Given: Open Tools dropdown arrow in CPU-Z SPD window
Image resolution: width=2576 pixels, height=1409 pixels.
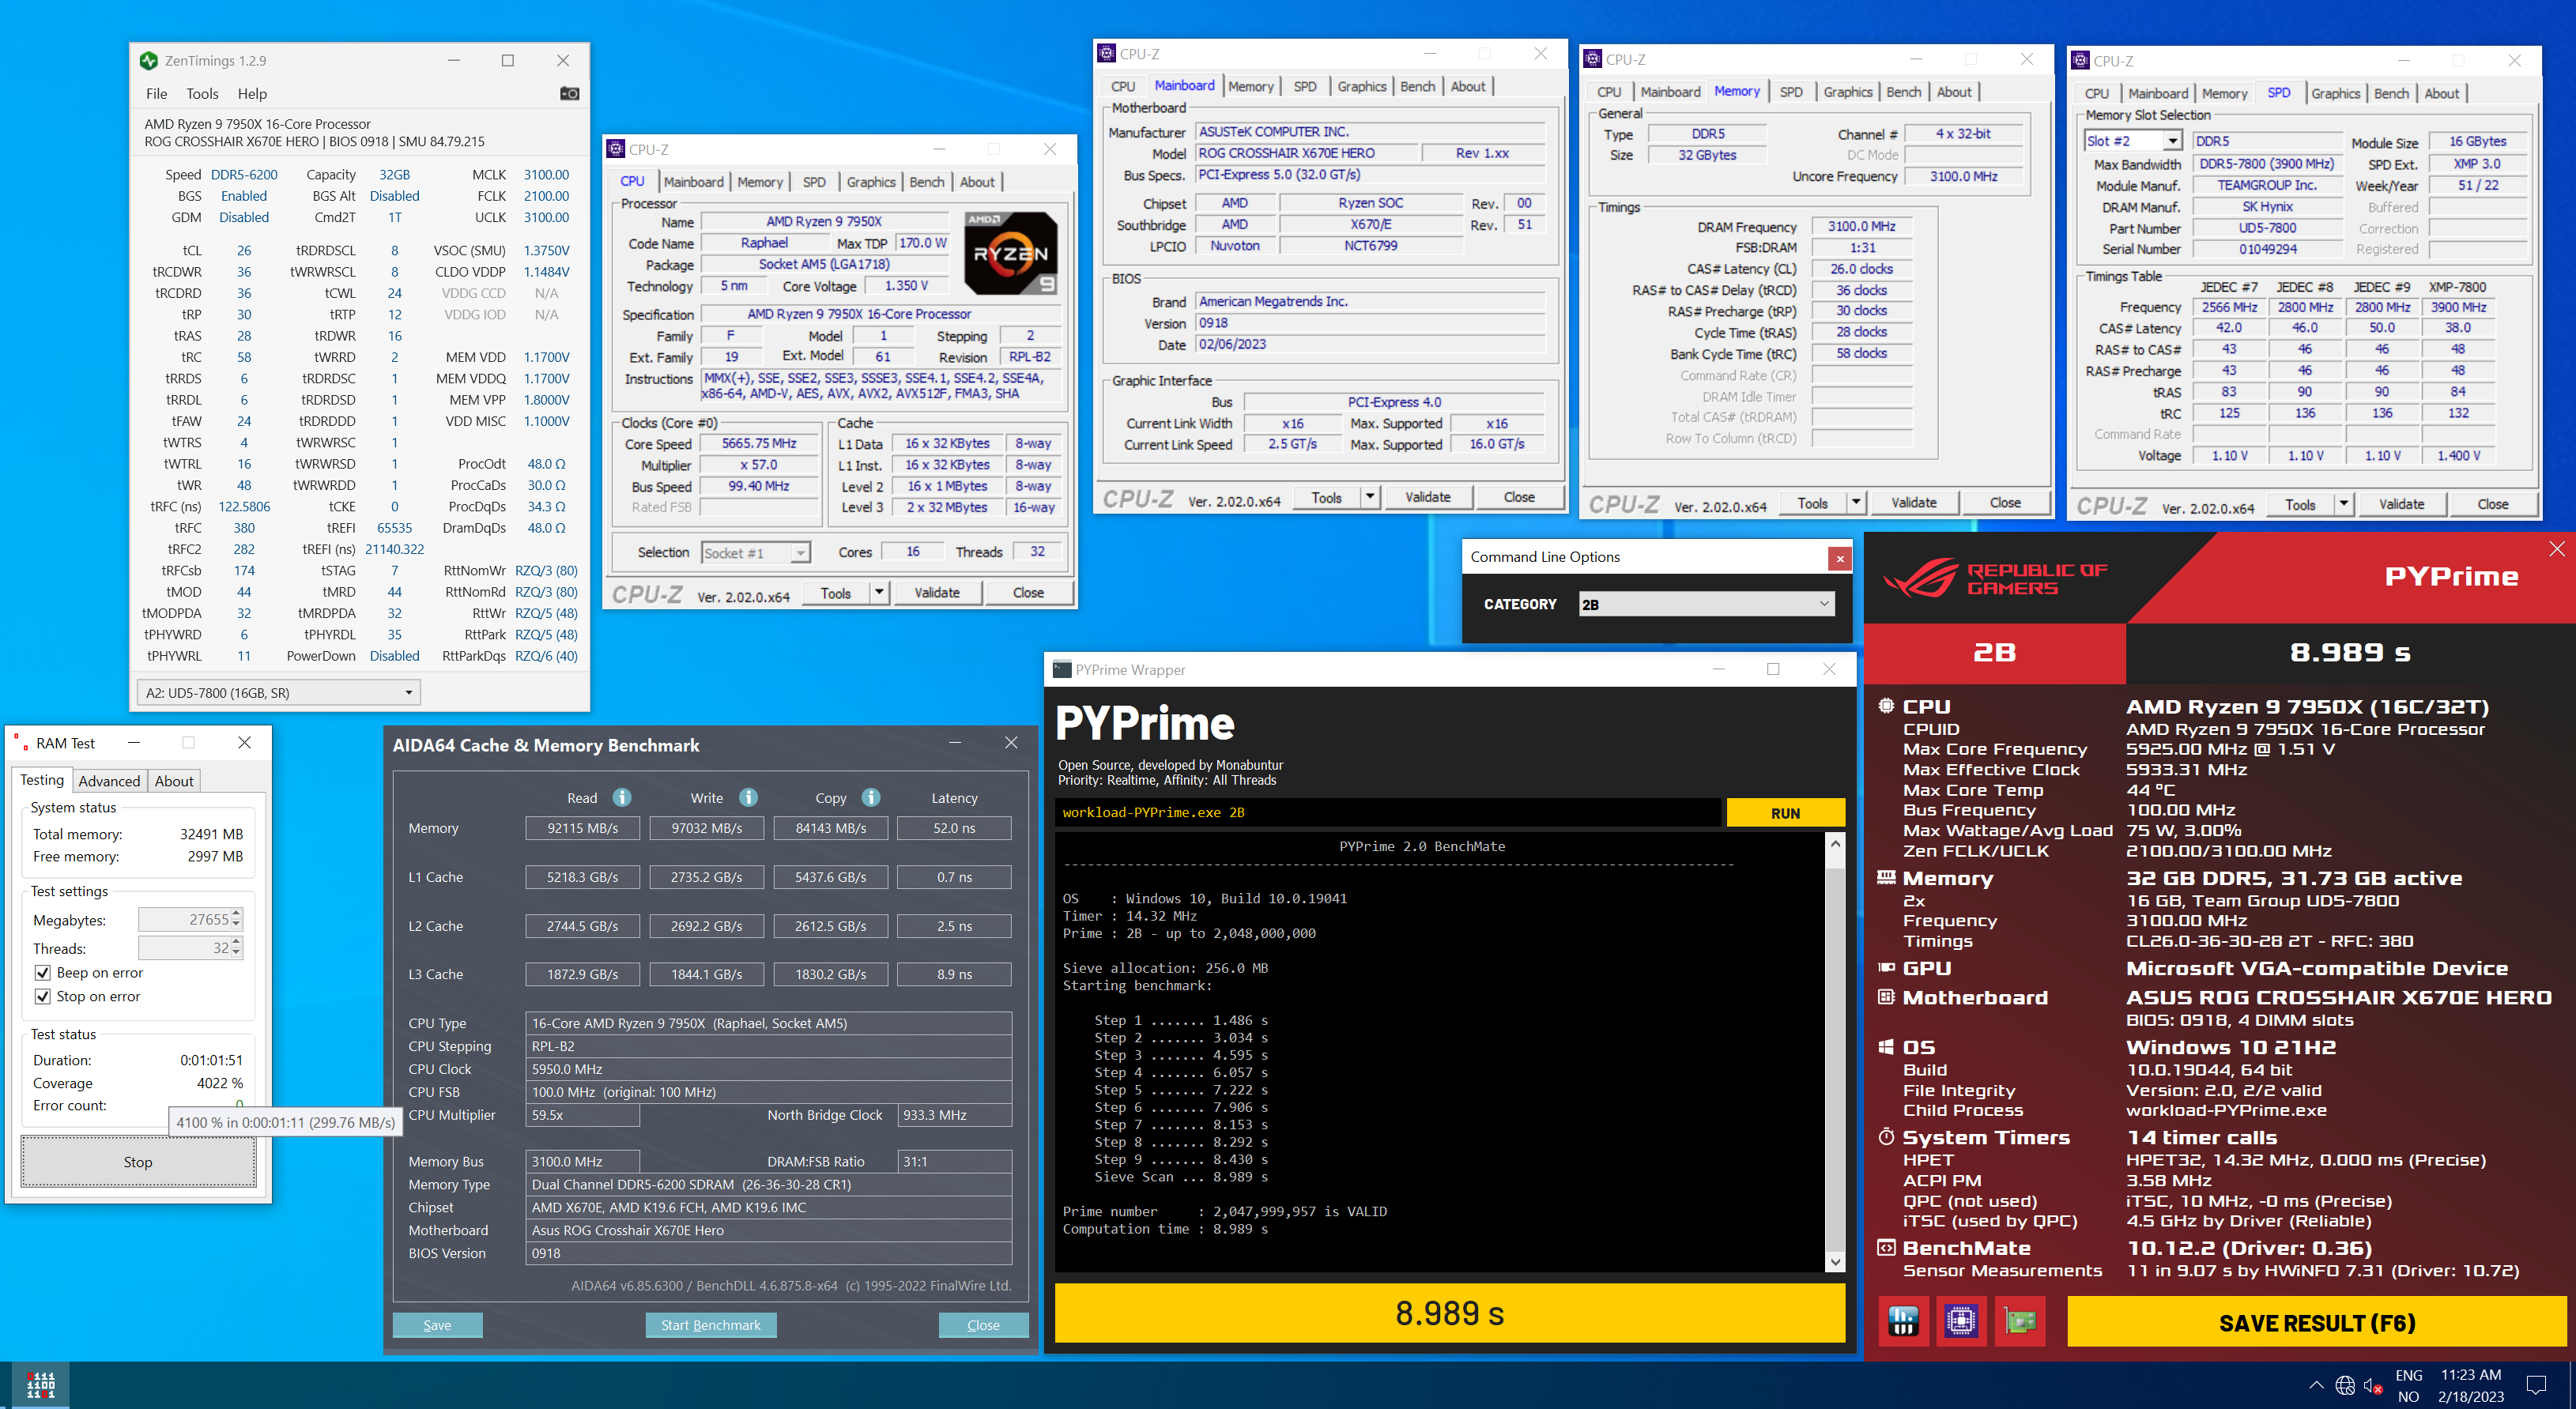Looking at the screenshot, I should 2343,505.
